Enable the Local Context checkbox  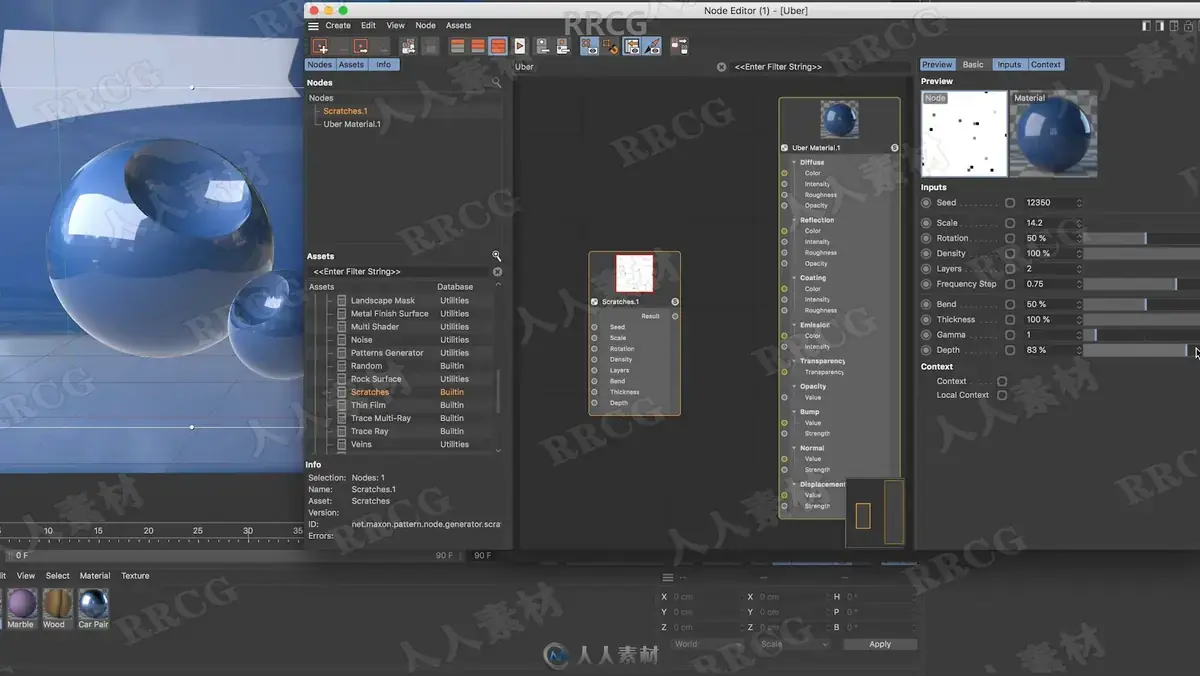coord(1002,395)
